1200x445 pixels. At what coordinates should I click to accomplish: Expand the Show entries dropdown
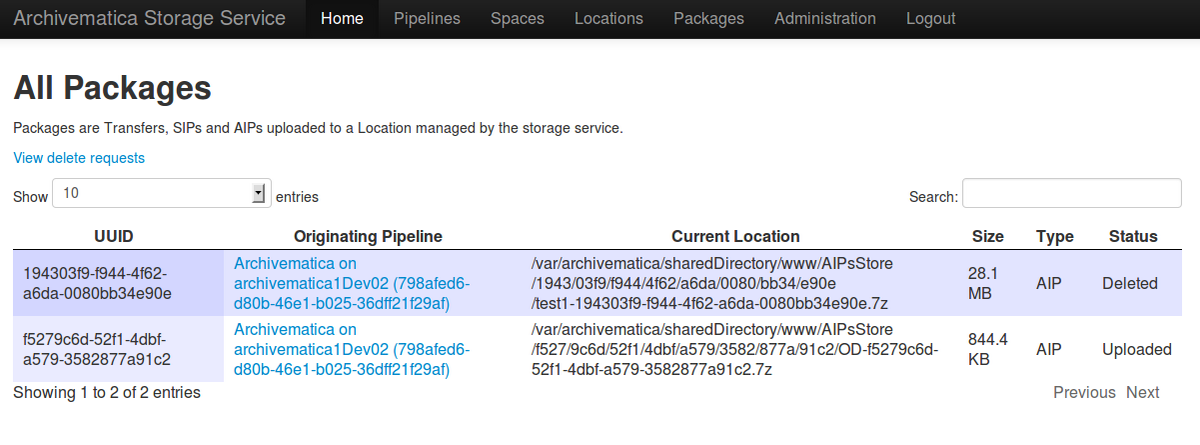pyautogui.click(x=161, y=194)
